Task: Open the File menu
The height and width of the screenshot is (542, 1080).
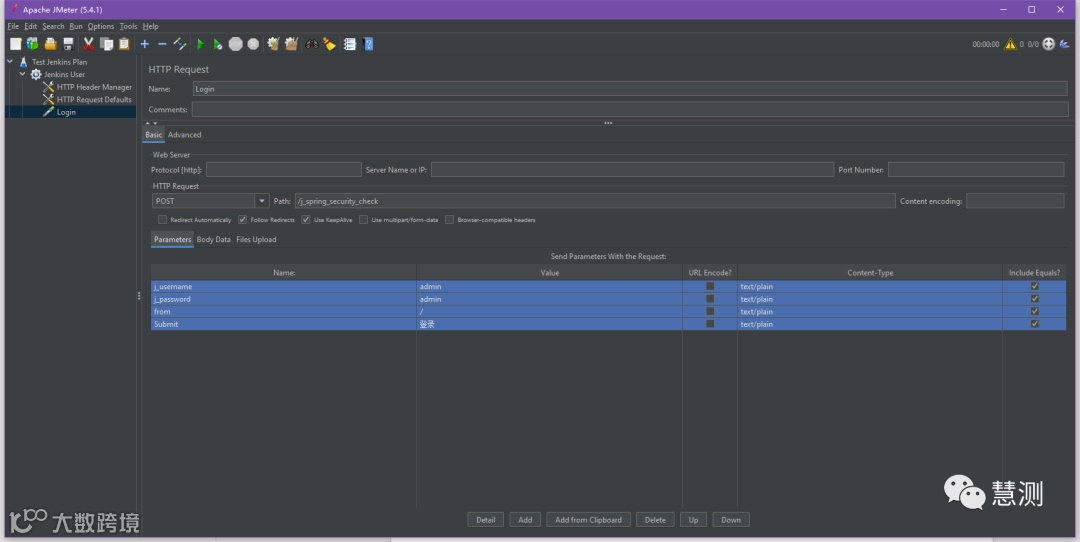Action: [x=13, y=26]
